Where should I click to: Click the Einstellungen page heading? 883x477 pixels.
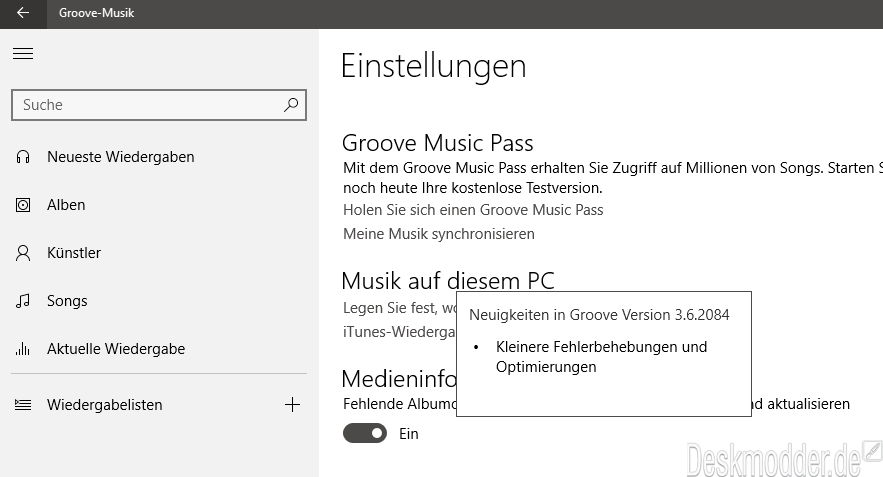click(x=434, y=66)
